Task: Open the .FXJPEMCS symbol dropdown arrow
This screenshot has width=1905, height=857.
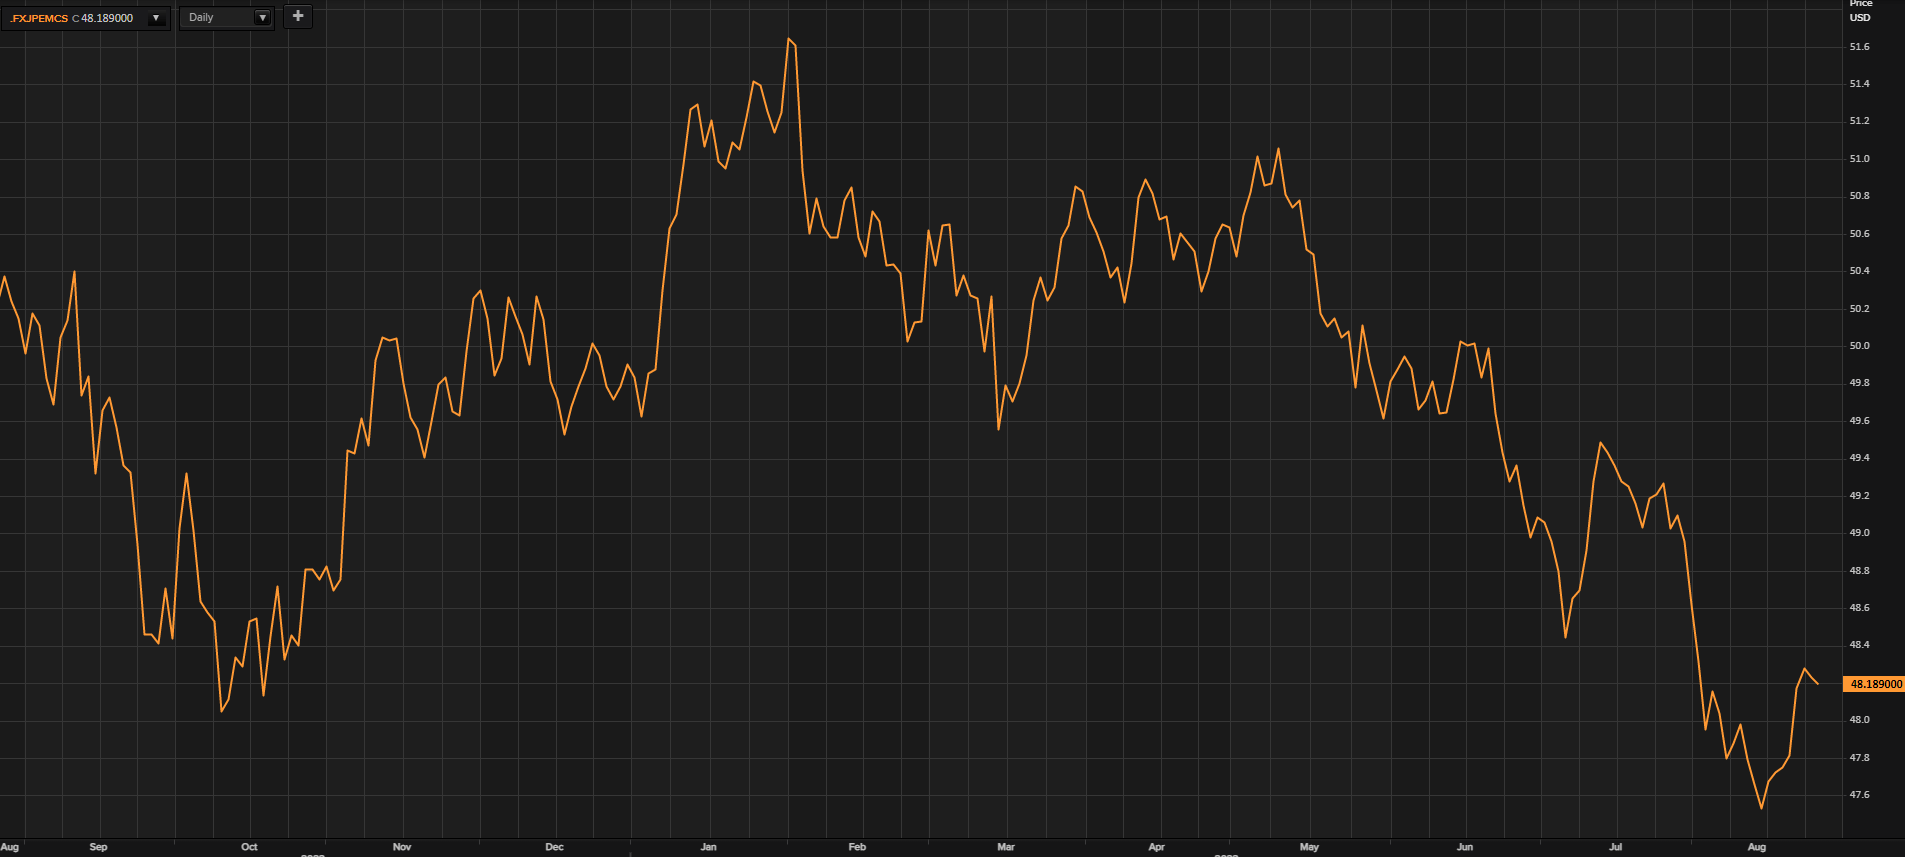Action: coord(156,18)
